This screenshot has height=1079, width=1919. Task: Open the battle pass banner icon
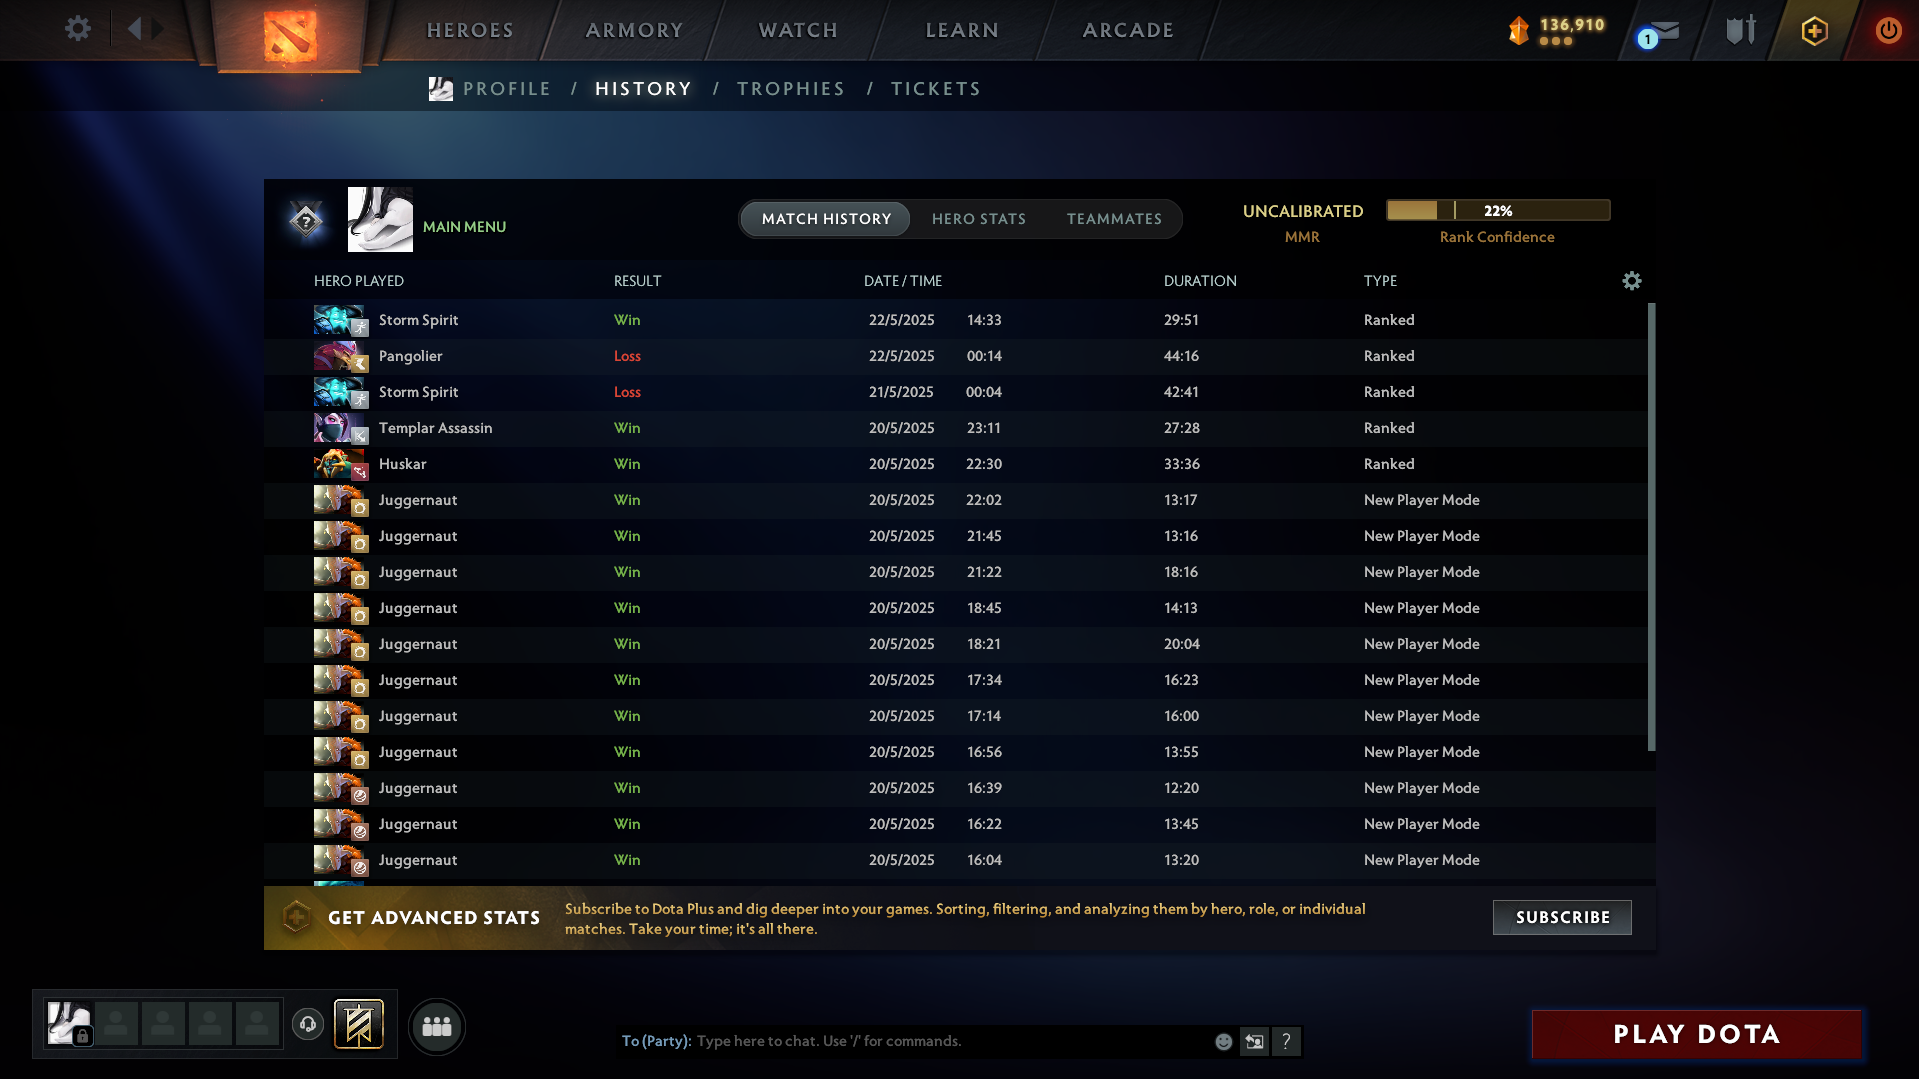[x=359, y=1024]
